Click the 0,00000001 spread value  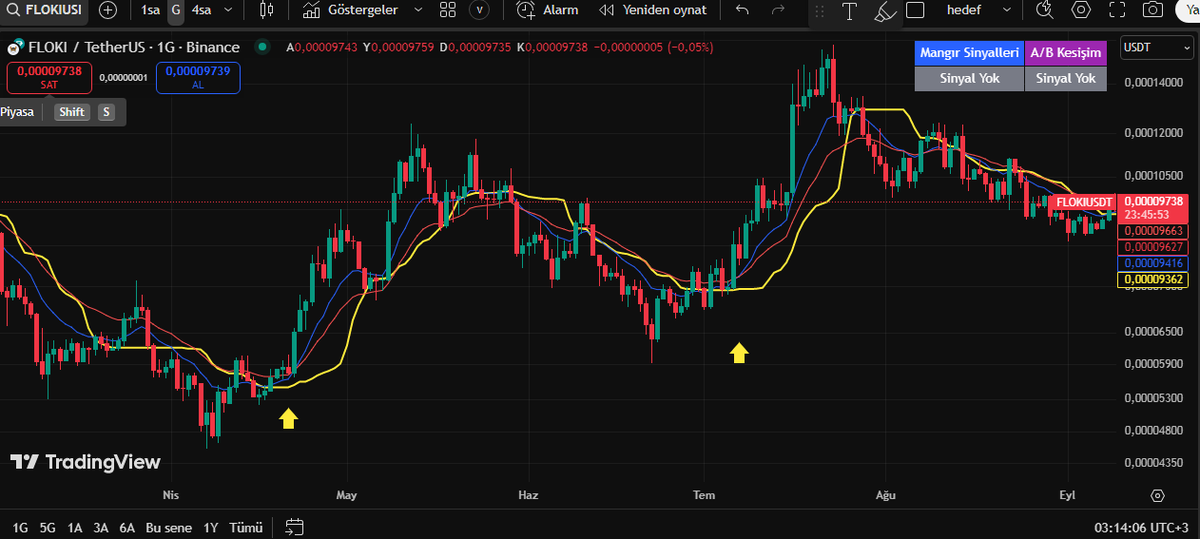pos(124,78)
